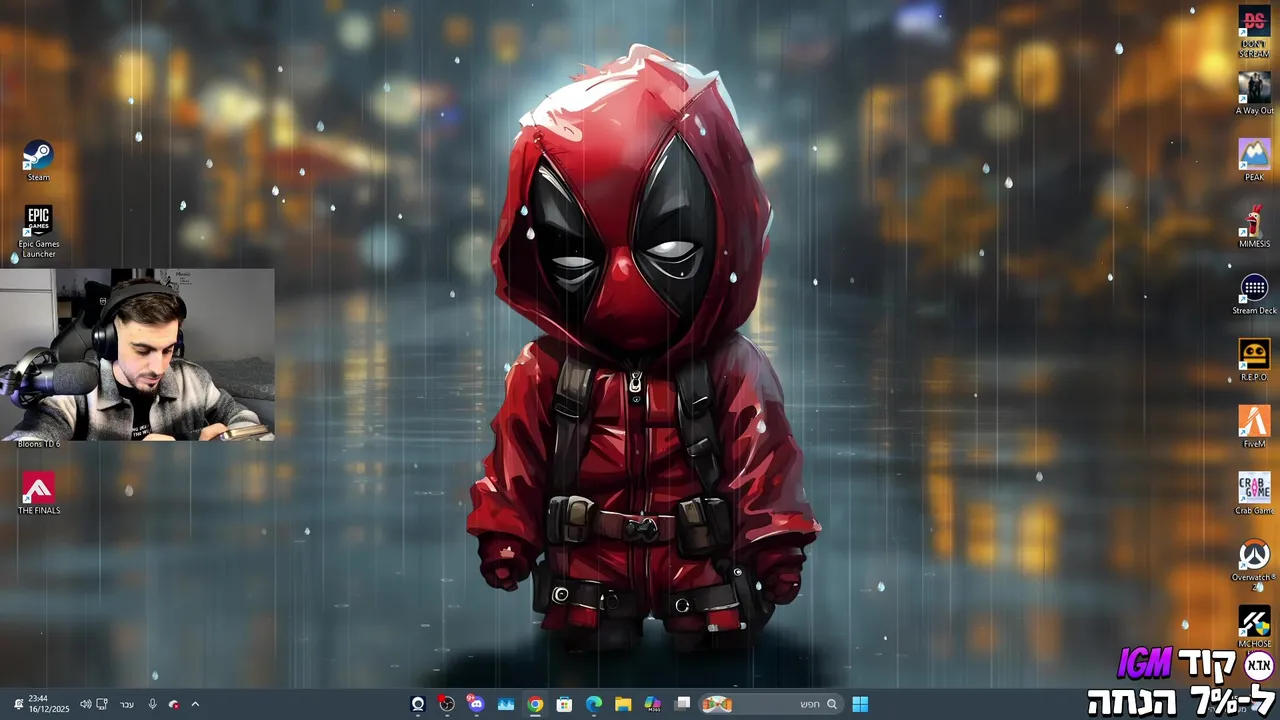Image resolution: width=1280 pixels, height=720 pixels.
Task: Click the webcam overlay video thumbnail
Action: 137,354
